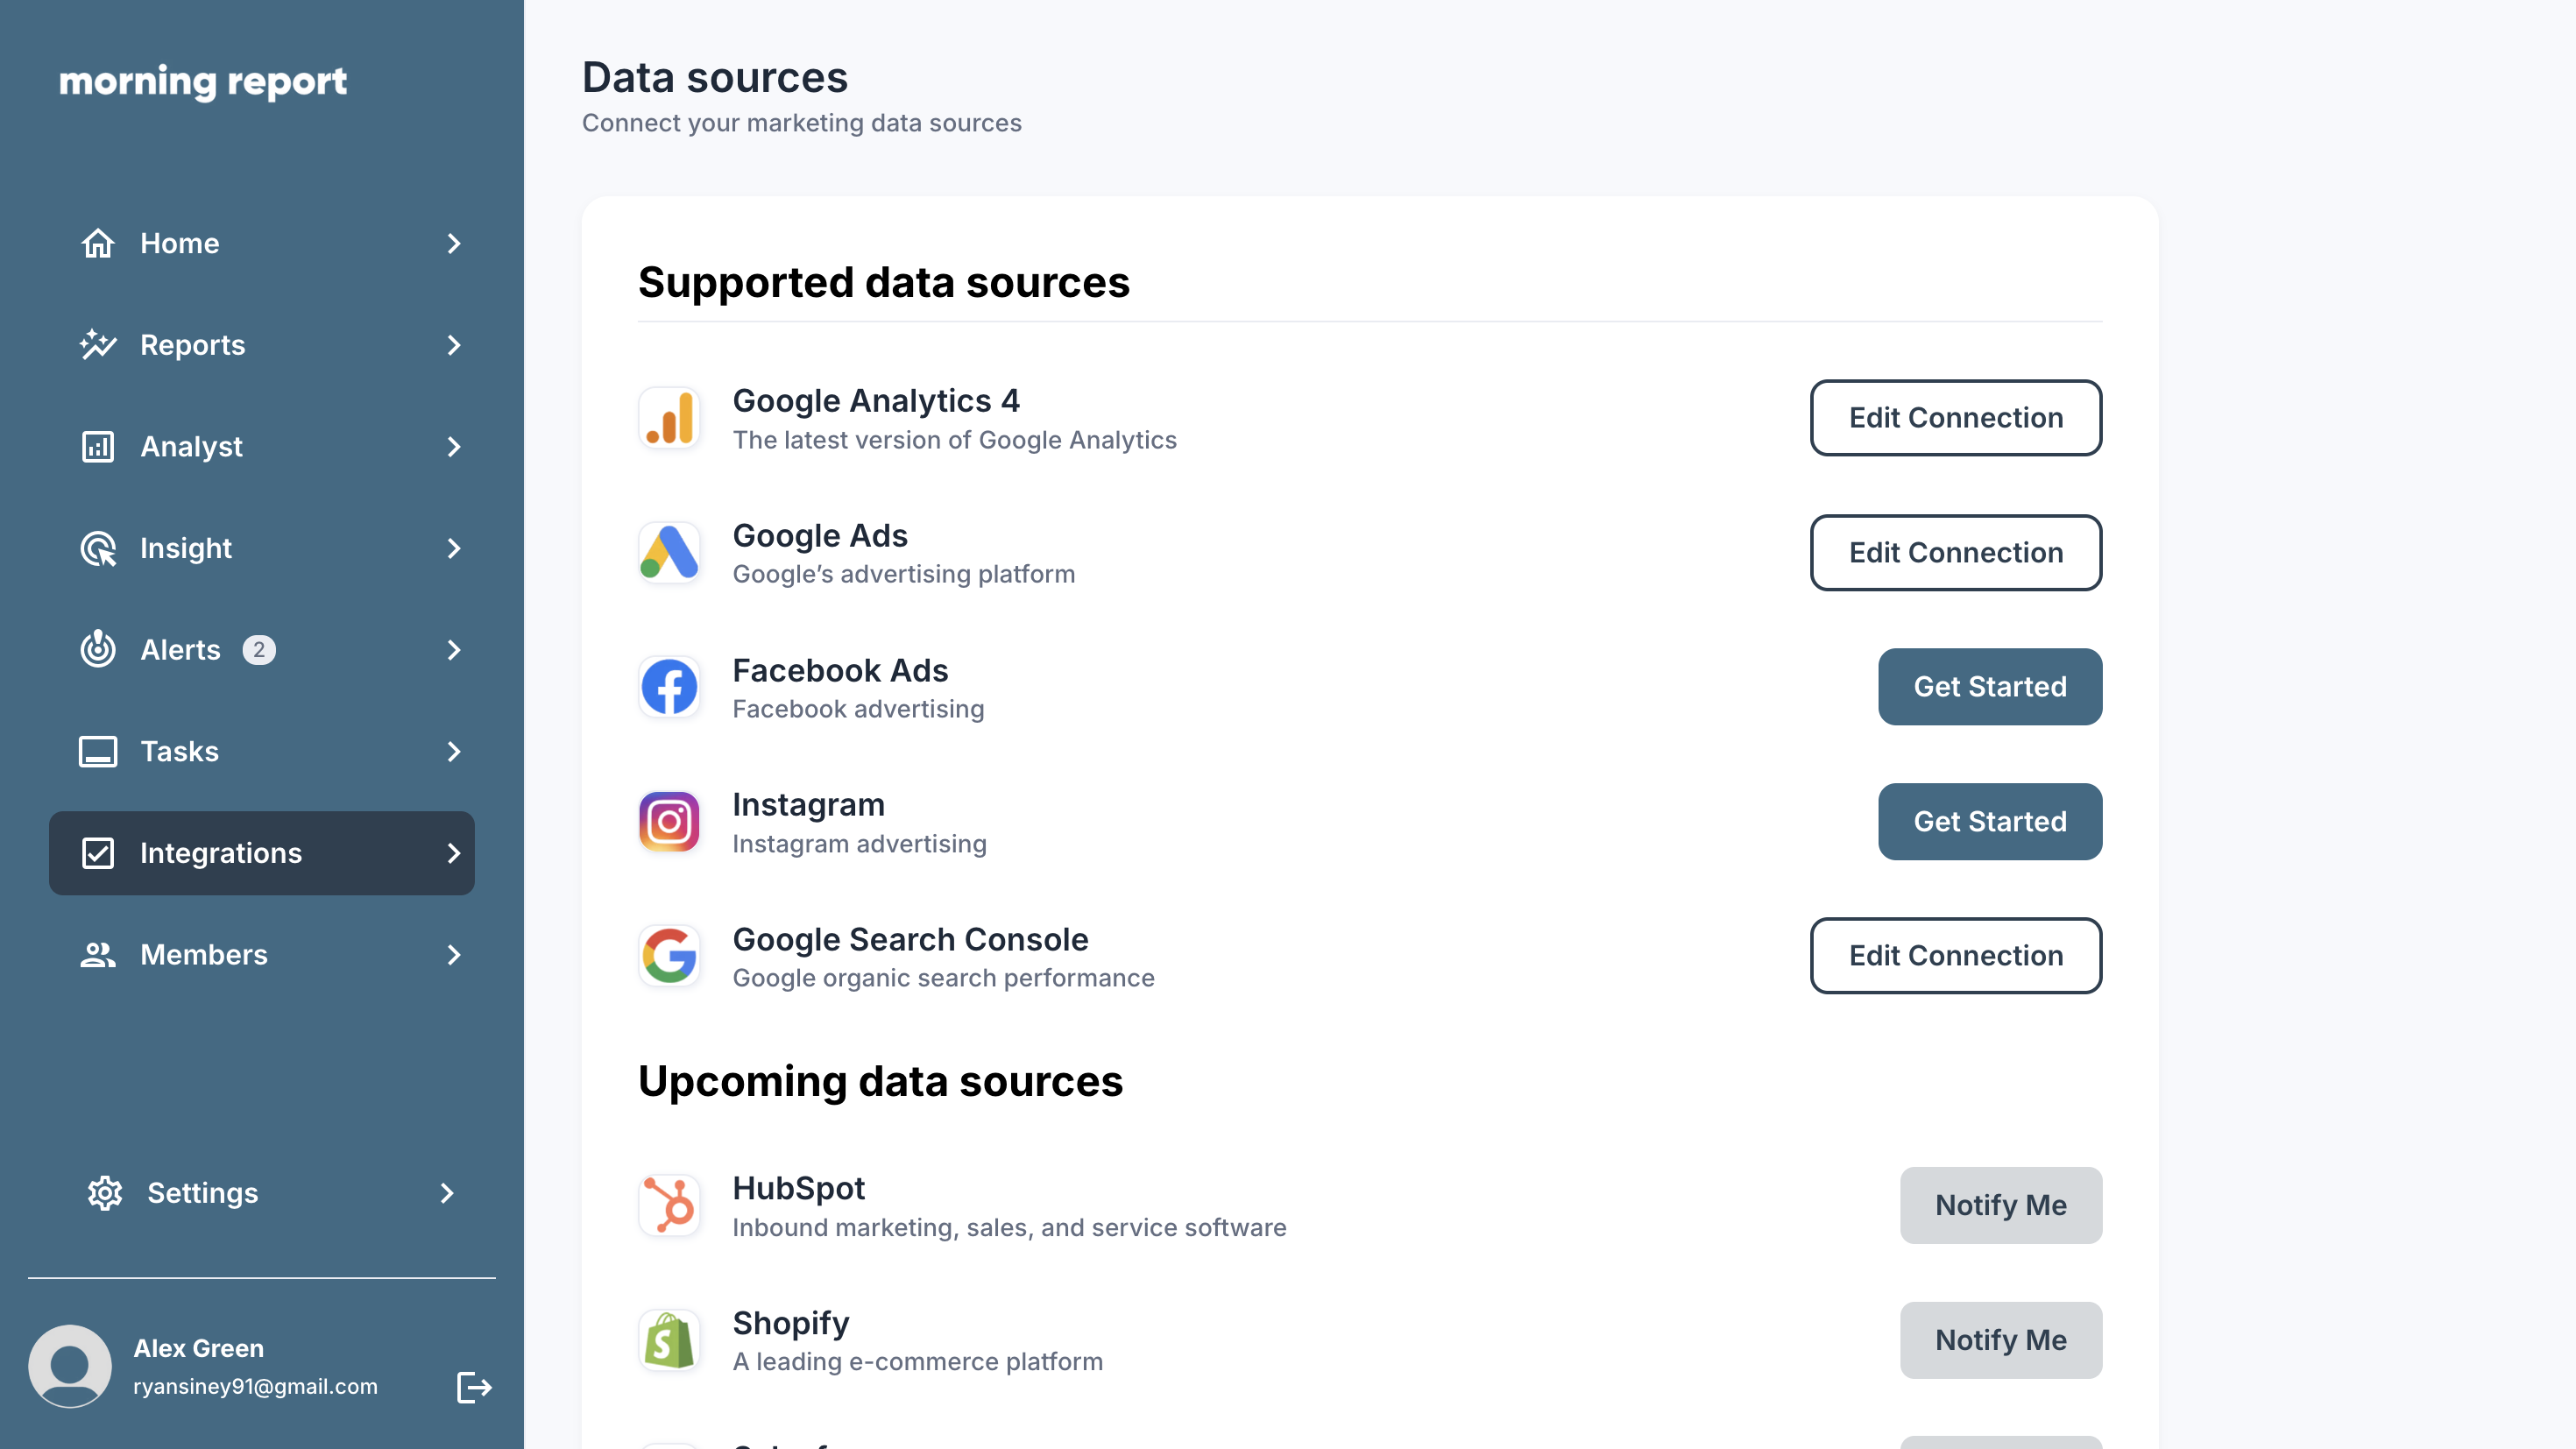Edit Connection for Google Search Console

point(1956,956)
